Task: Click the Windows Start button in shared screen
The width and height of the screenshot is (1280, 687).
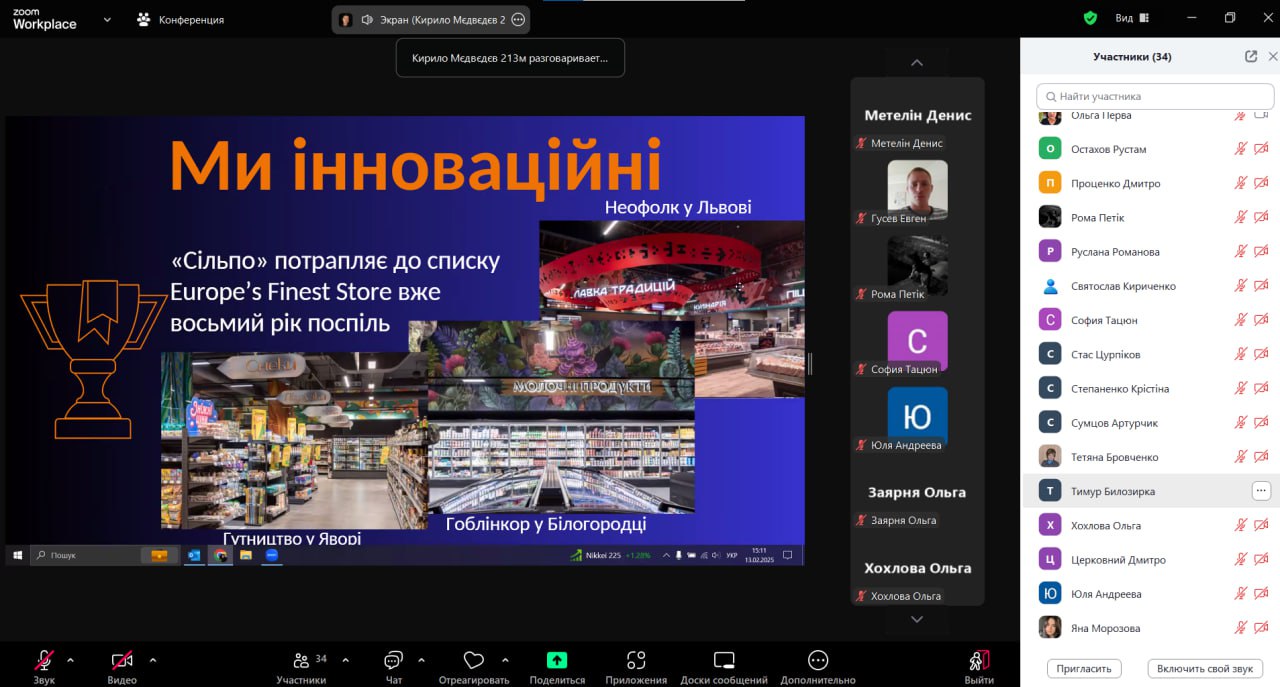Action: click(x=17, y=555)
